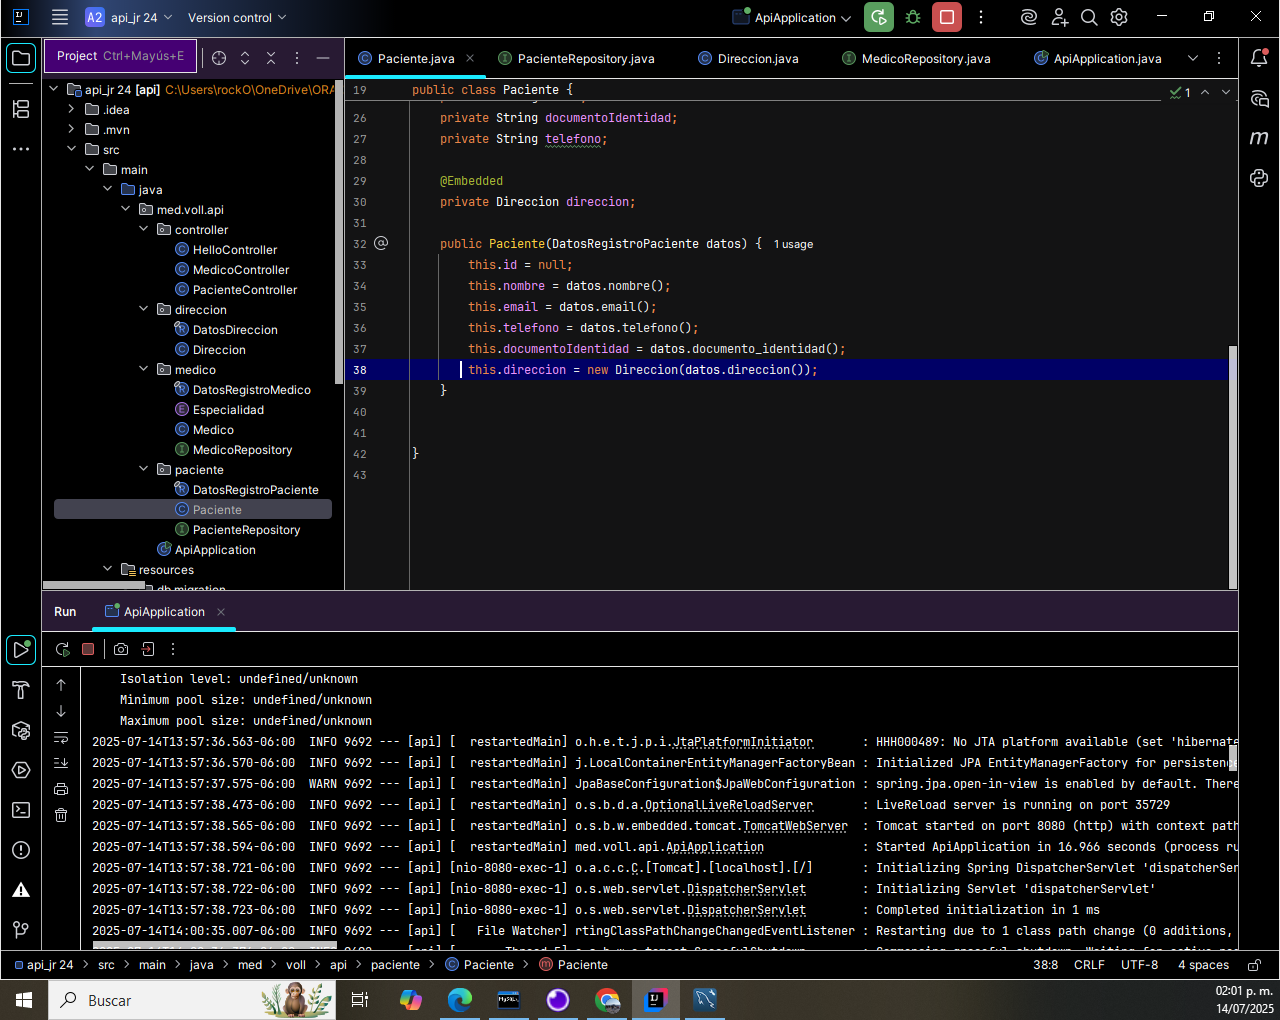Open IDE settings gear icon

(1119, 17)
